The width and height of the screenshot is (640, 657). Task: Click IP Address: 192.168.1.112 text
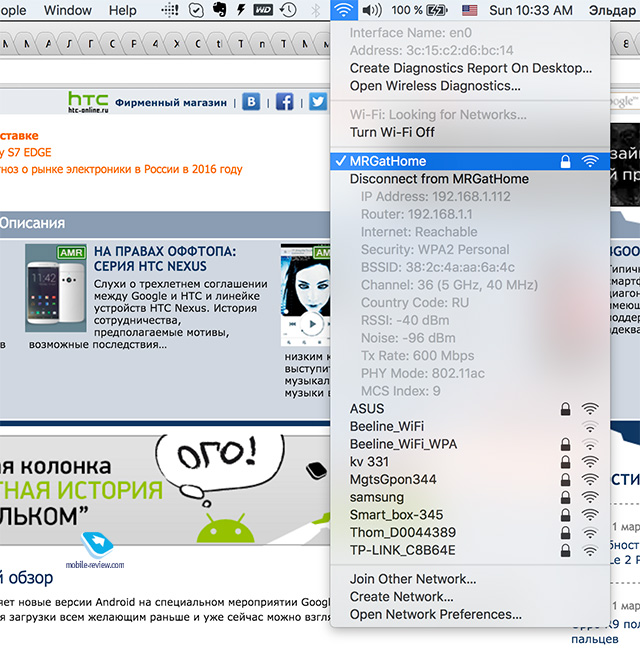tap(435, 197)
